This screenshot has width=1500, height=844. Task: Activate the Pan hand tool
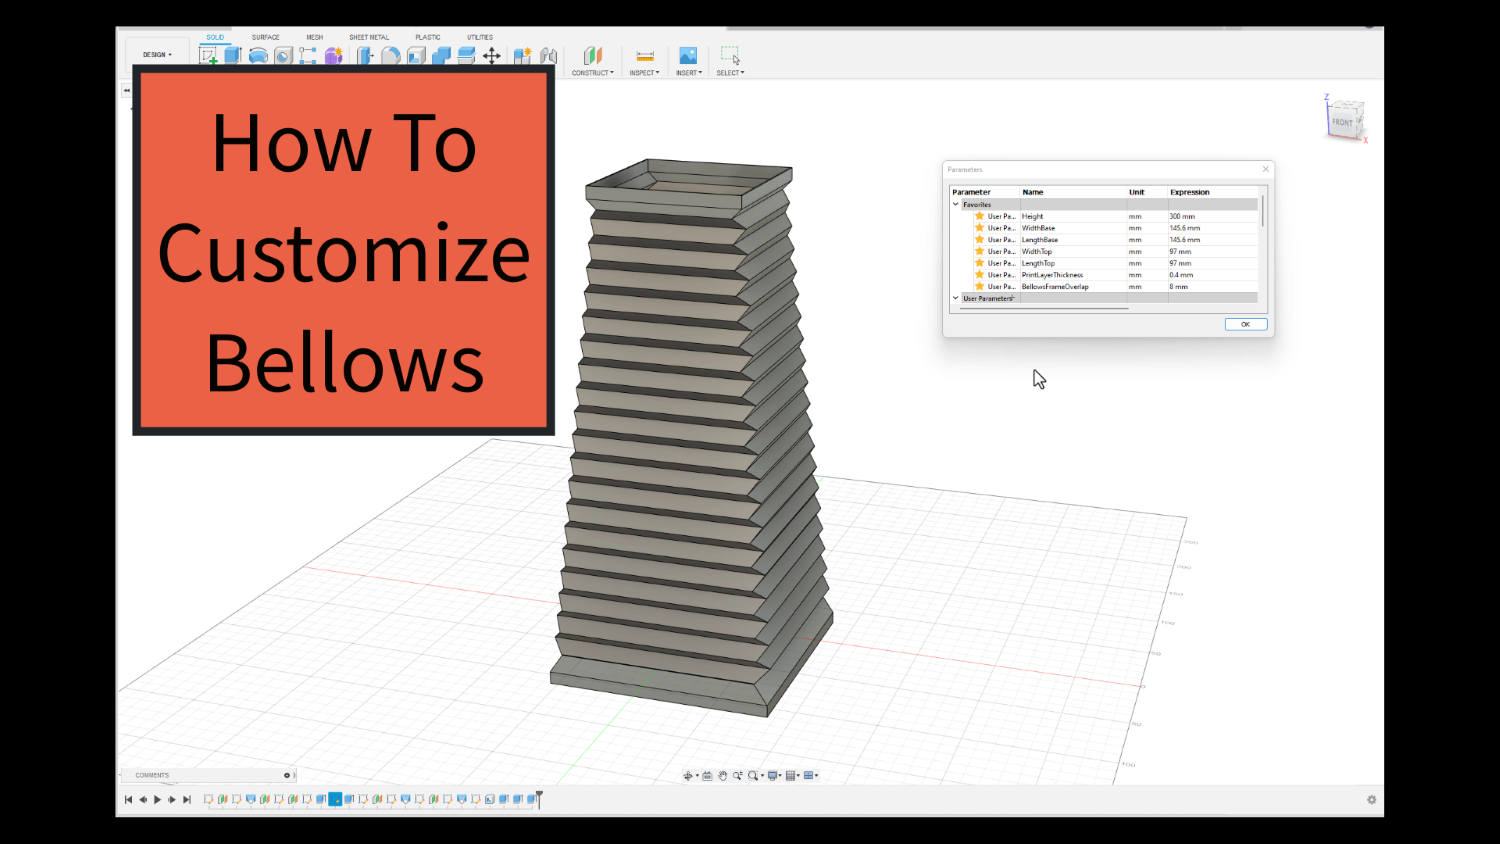click(722, 776)
